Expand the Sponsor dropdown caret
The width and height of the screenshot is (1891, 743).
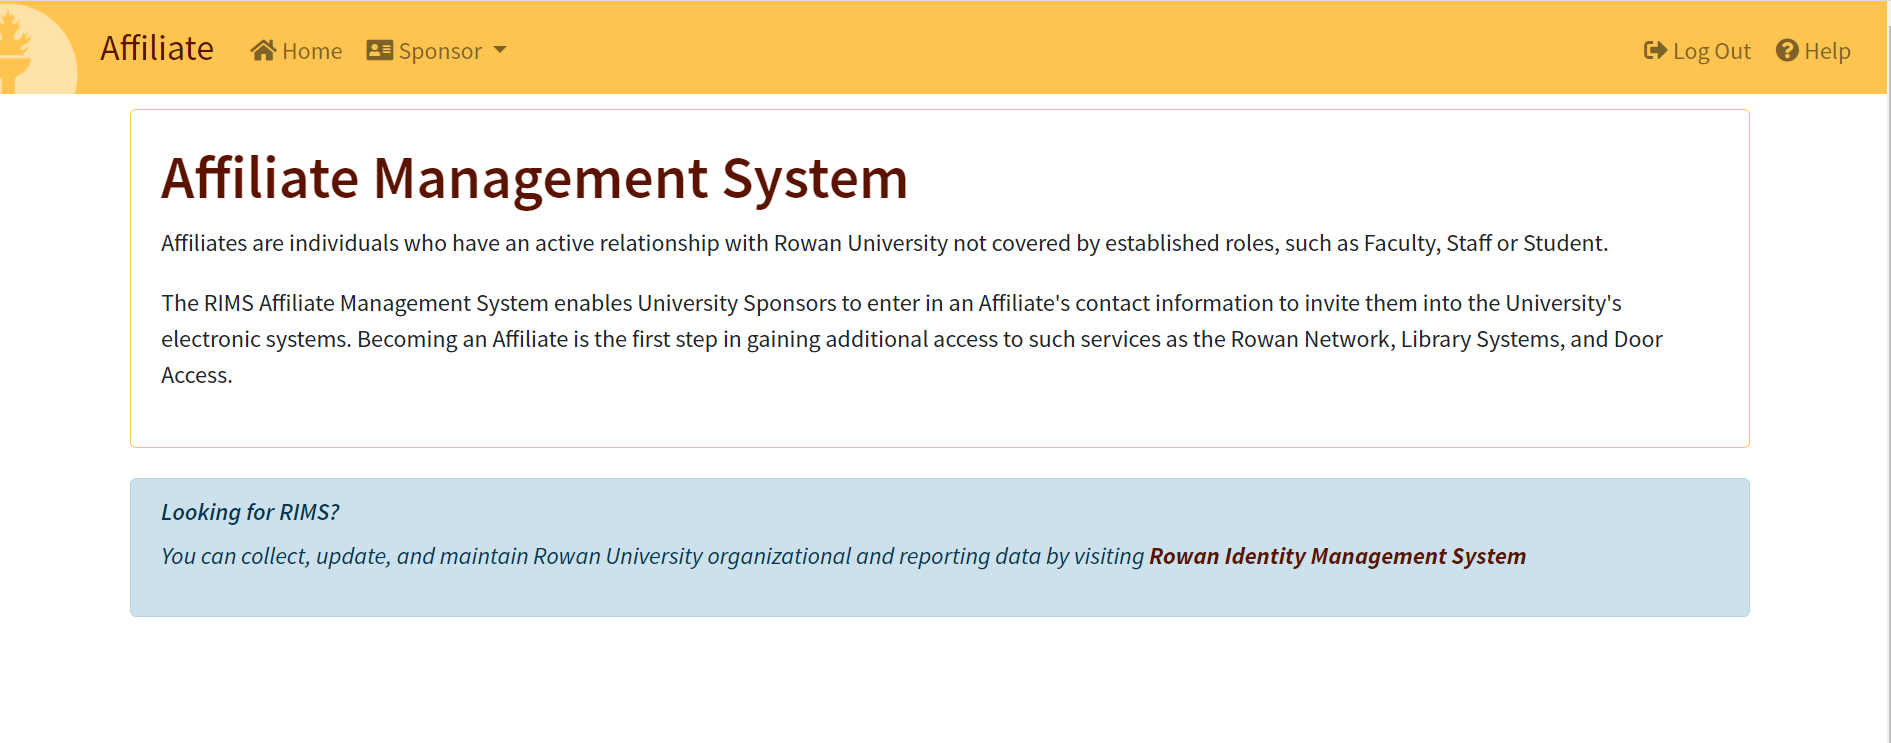[x=500, y=50]
